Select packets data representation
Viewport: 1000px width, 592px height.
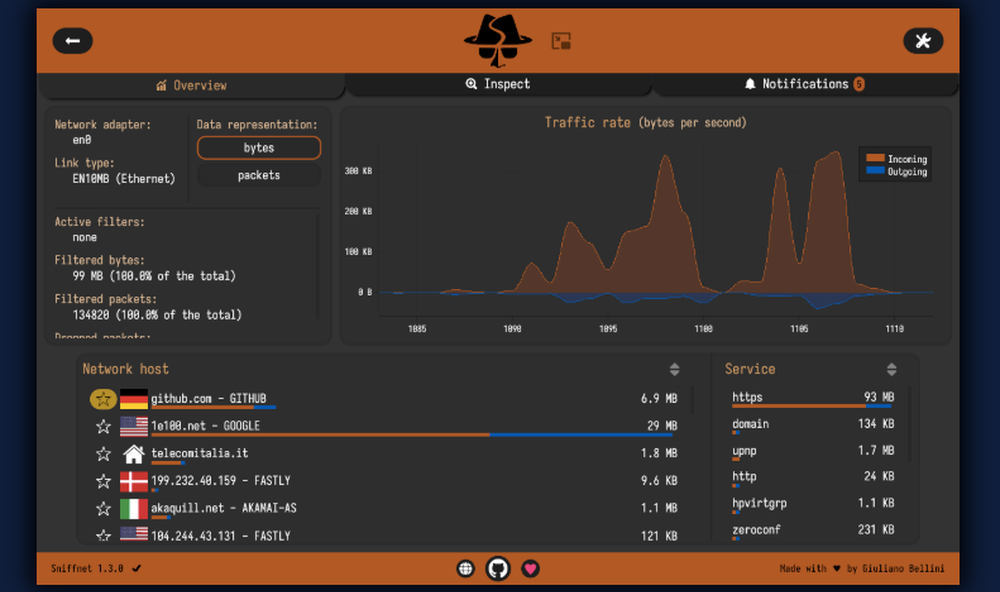pyautogui.click(x=259, y=175)
